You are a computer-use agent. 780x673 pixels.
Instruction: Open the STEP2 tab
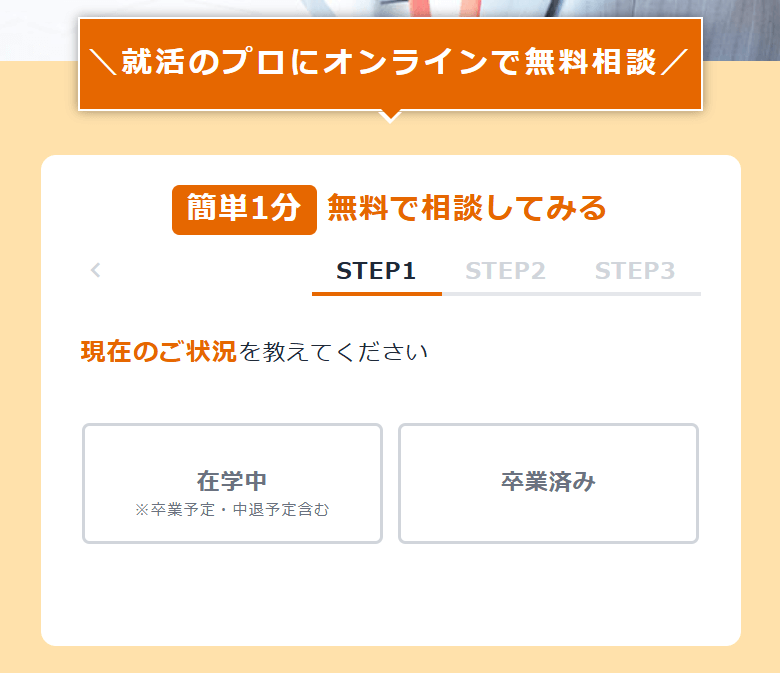(505, 271)
